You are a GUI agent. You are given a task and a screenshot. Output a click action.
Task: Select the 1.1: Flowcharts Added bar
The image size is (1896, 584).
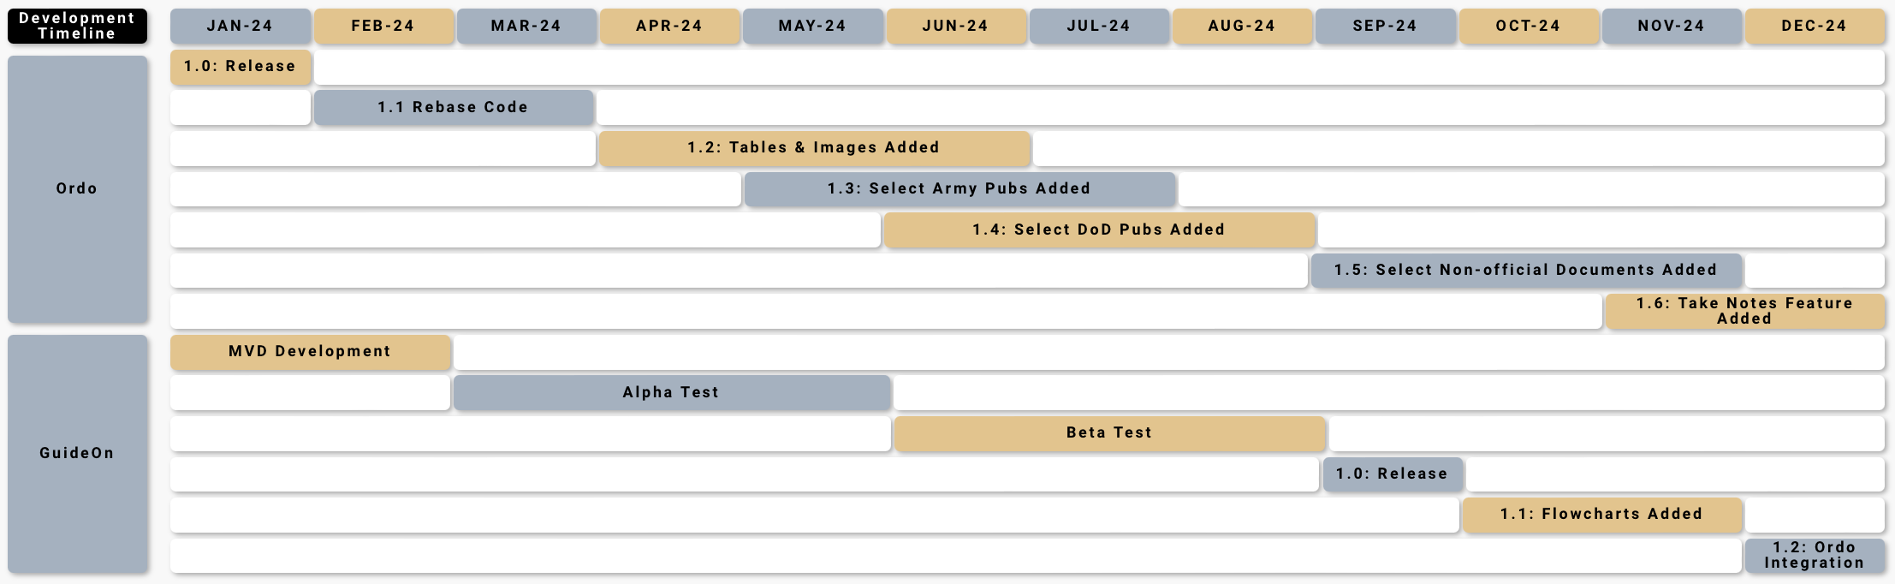pyautogui.click(x=1602, y=514)
